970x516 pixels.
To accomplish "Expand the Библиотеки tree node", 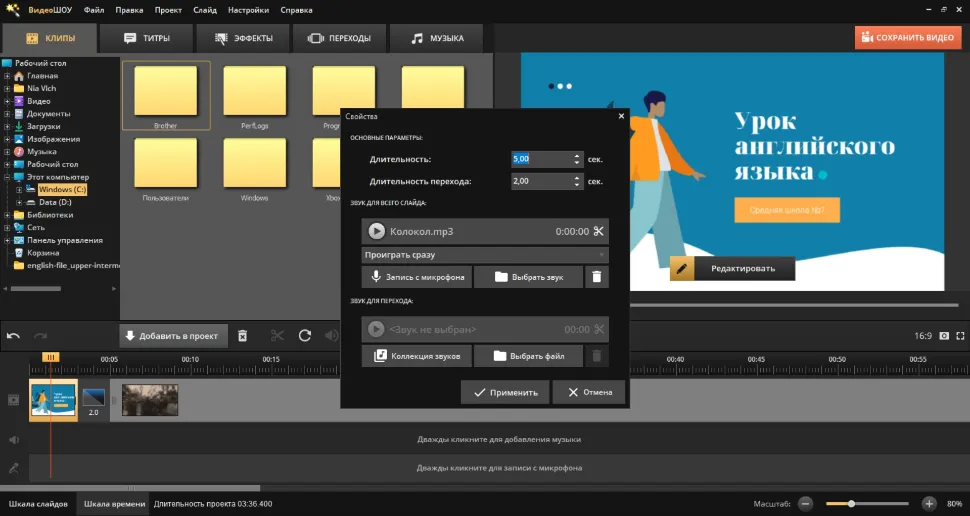I will pos(7,215).
